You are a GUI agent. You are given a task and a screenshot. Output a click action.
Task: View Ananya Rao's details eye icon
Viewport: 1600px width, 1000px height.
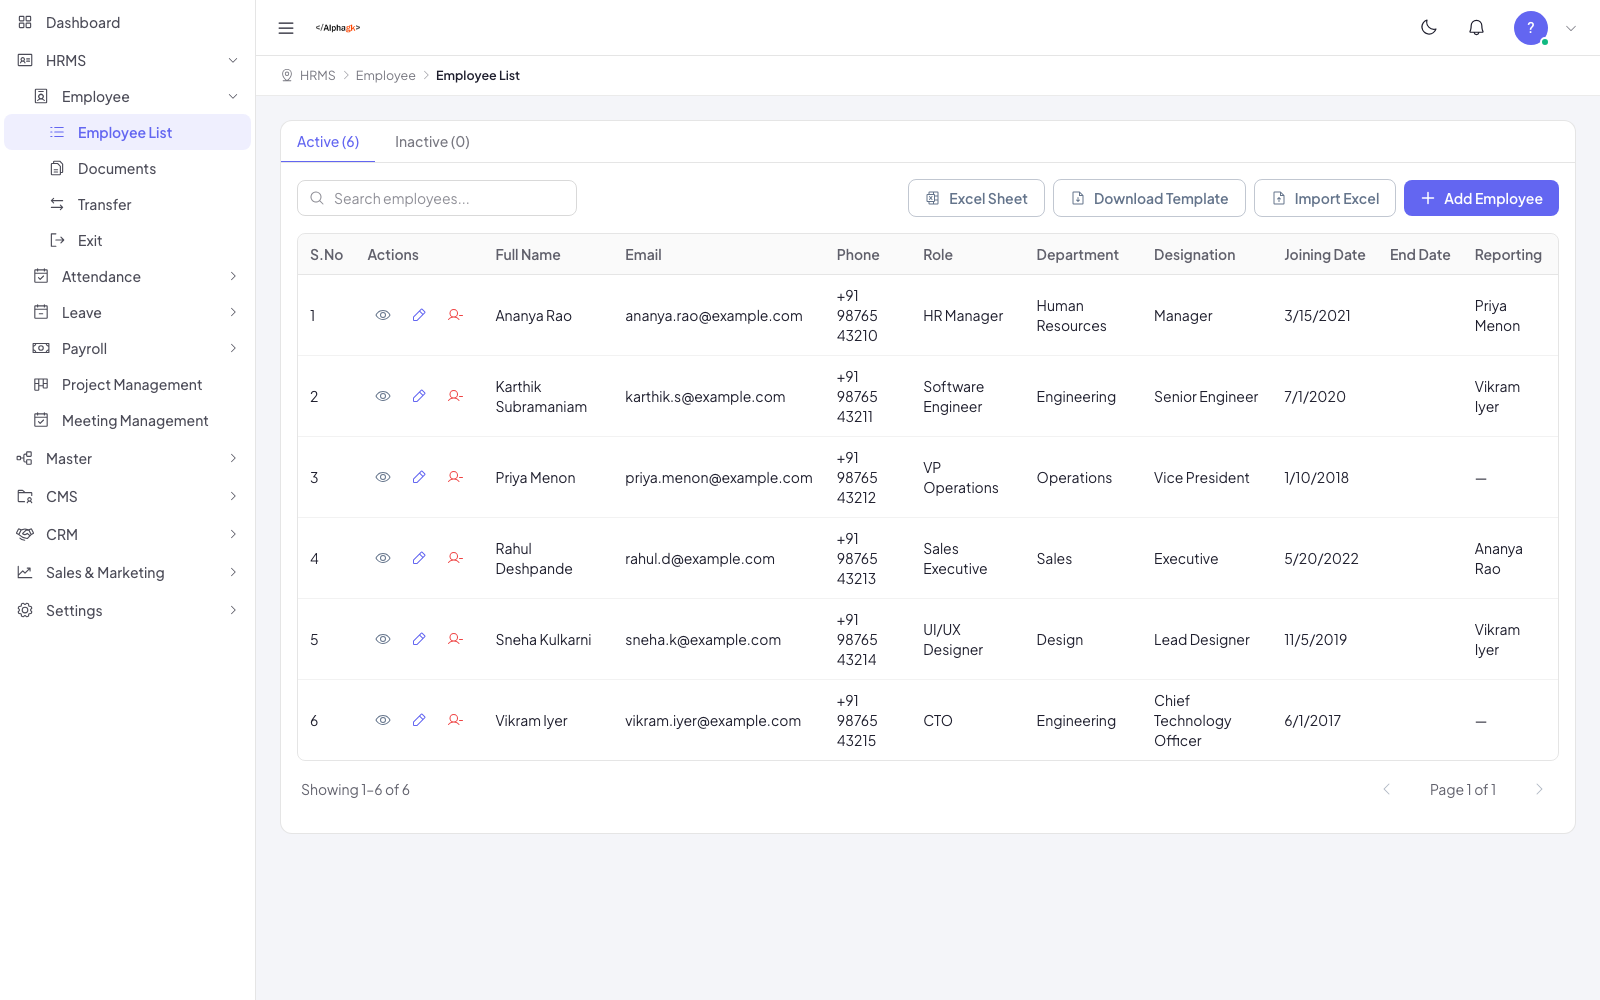pyautogui.click(x=383, y=315)
